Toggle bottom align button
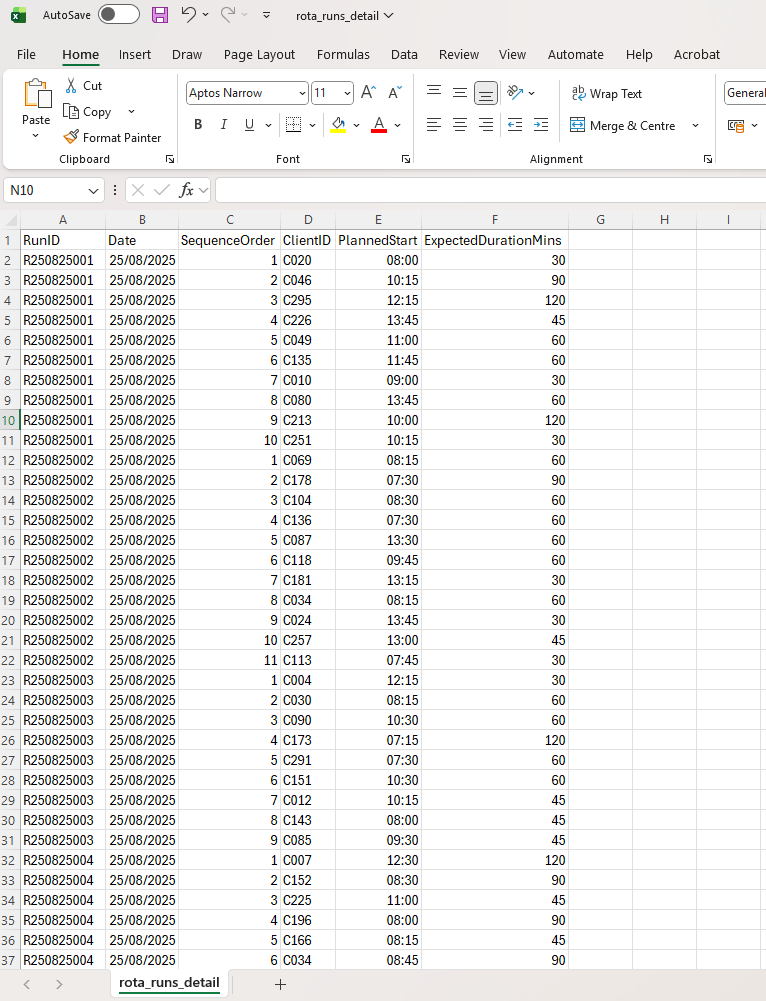Screen dimensions: 766x1001 pos(486,93)
